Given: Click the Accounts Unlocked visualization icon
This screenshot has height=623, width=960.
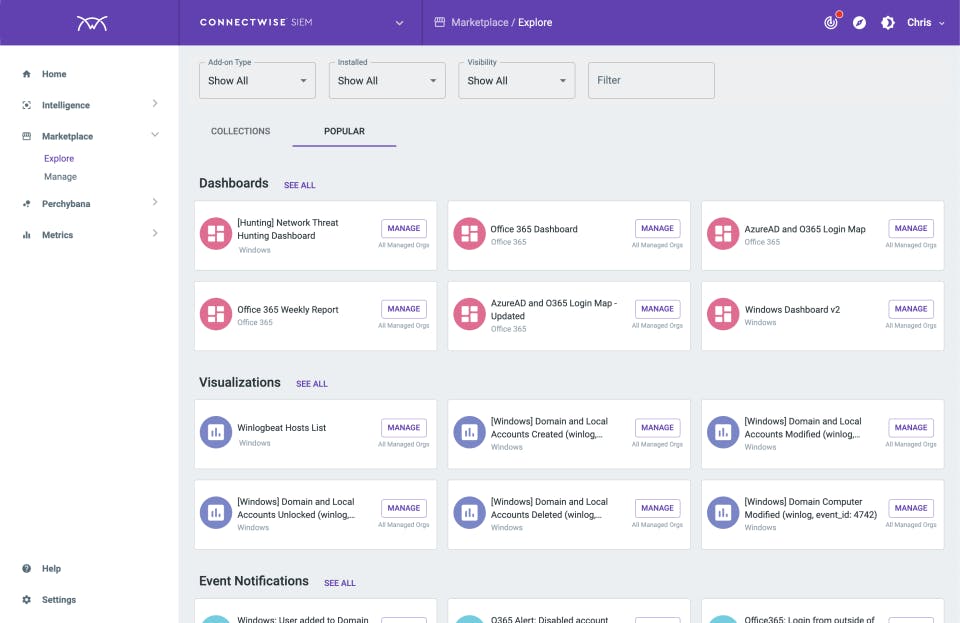Looking at the screenshot, I should pyautogui.click(x=216, y=513).
